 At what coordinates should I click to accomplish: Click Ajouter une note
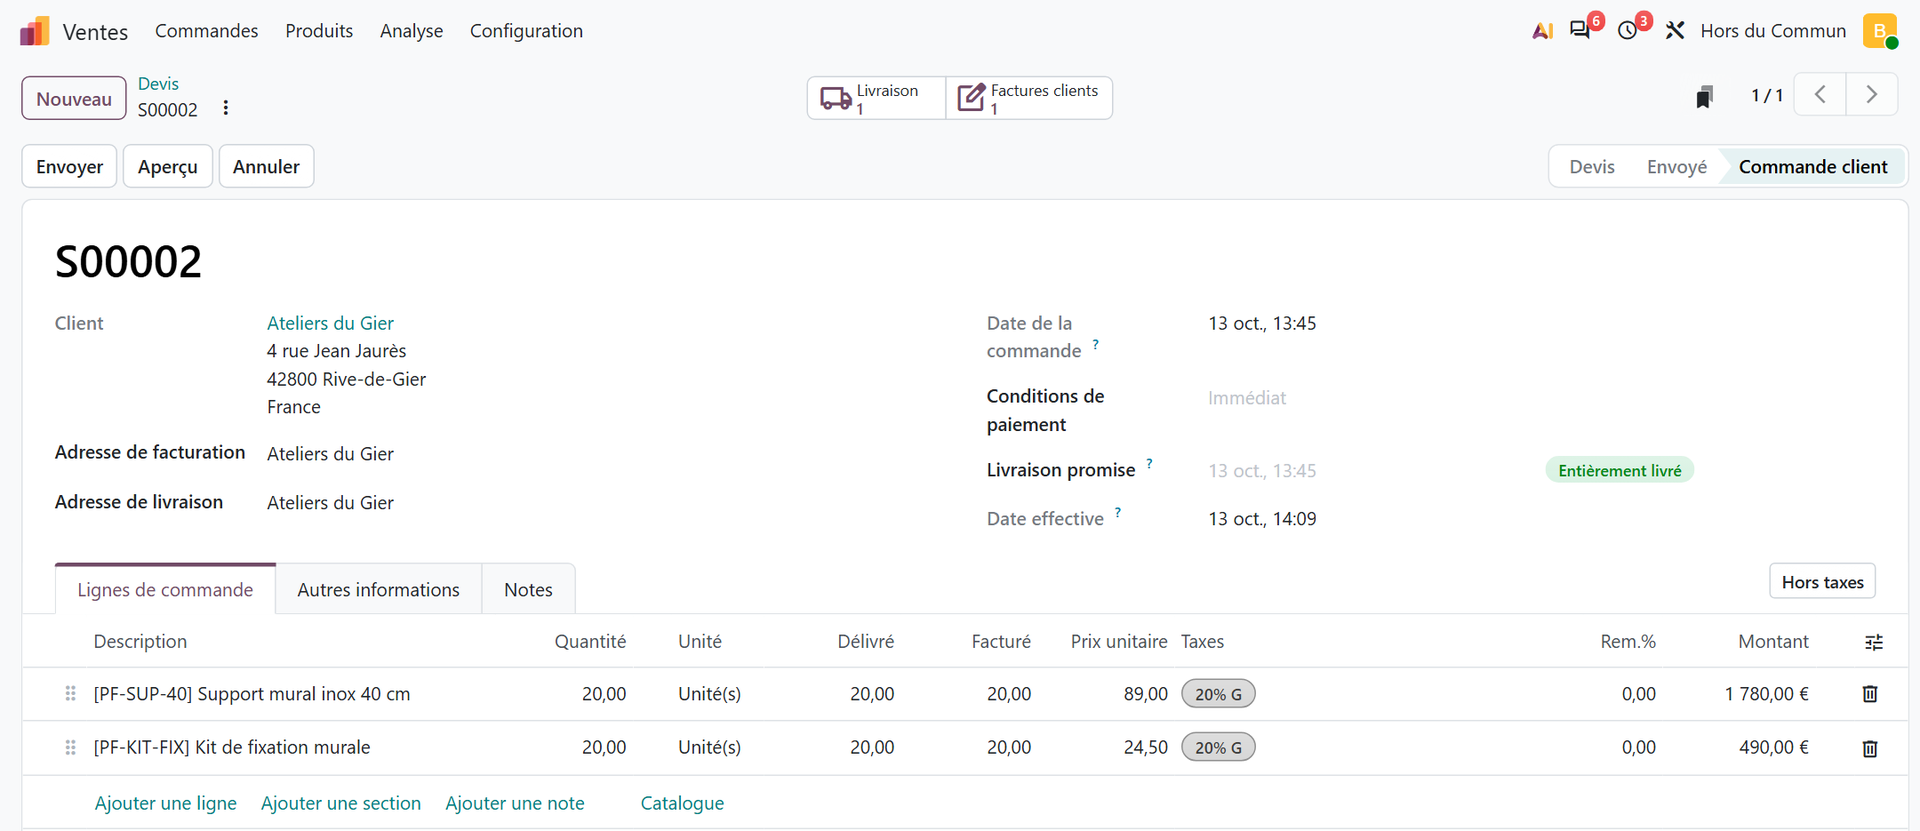pos(515,803)
